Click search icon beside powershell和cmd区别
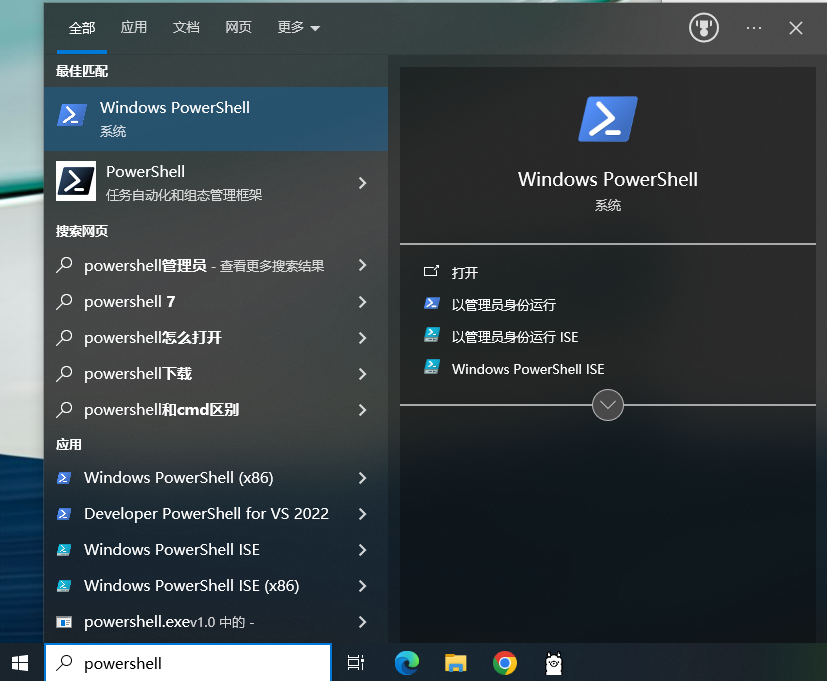Screen dimensions: 827x681 point(64,409)
